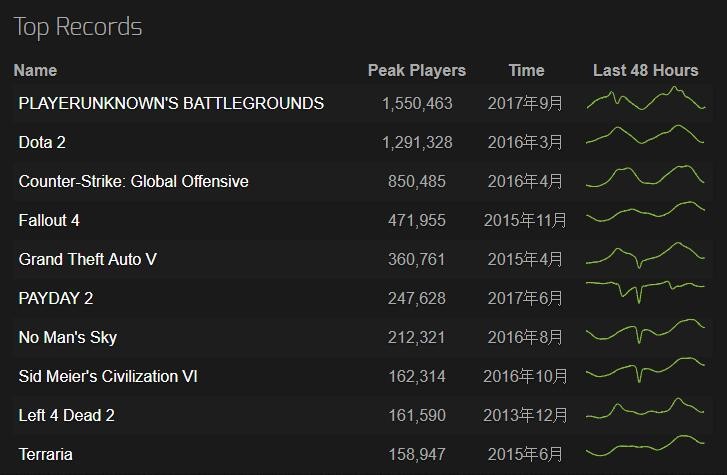Open the PLAYERUNKNOWN'S BATTLEGROUNDS game link
This screenshot has height=475, width=727.
(x=171, y=103)
